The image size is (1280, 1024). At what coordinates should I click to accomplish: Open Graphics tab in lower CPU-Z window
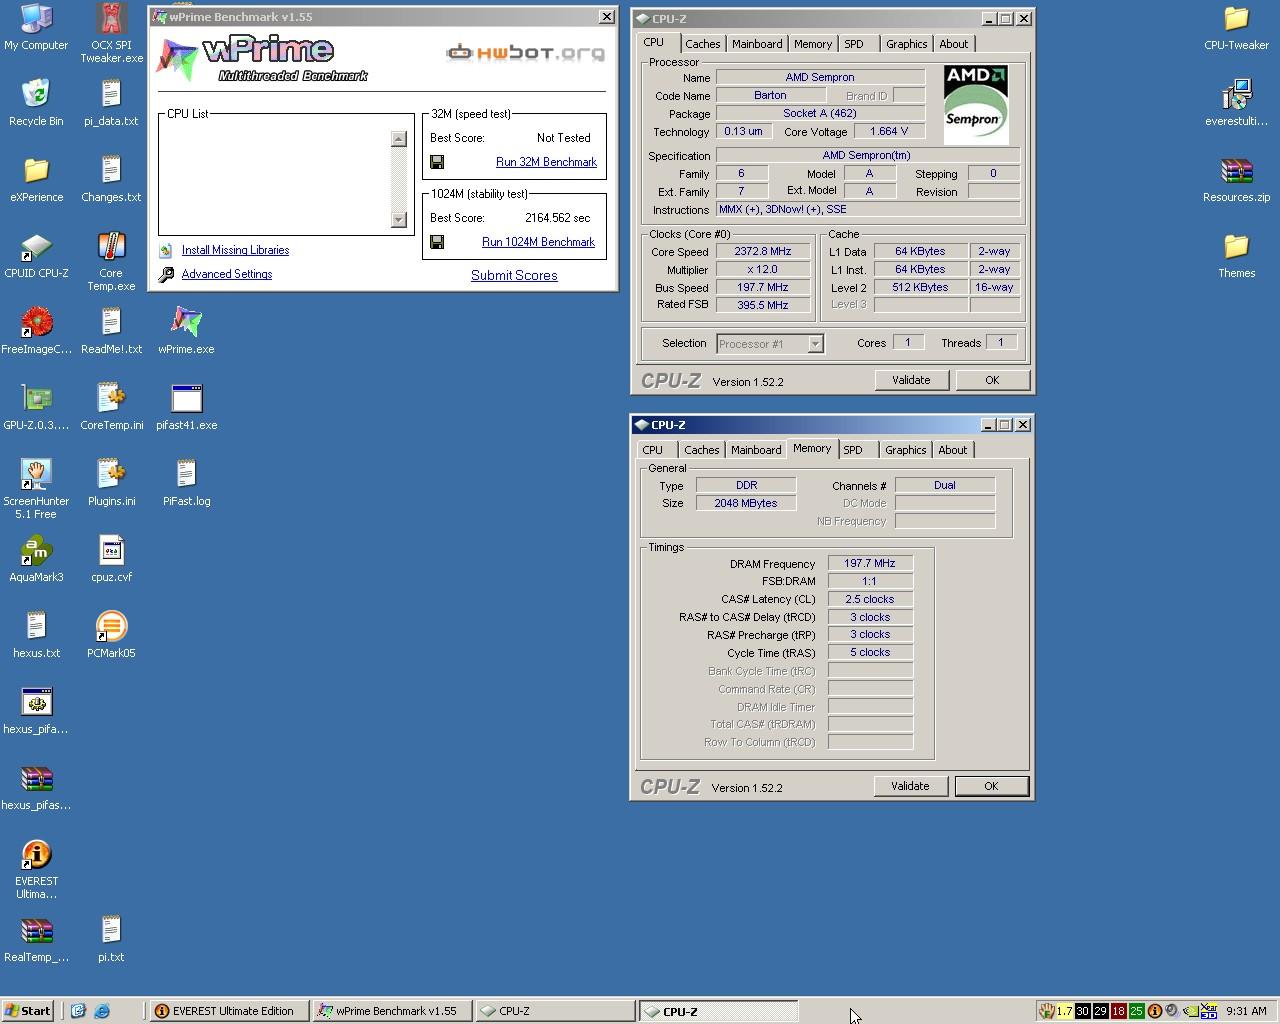pyautogui.click(x=906, y=450)
